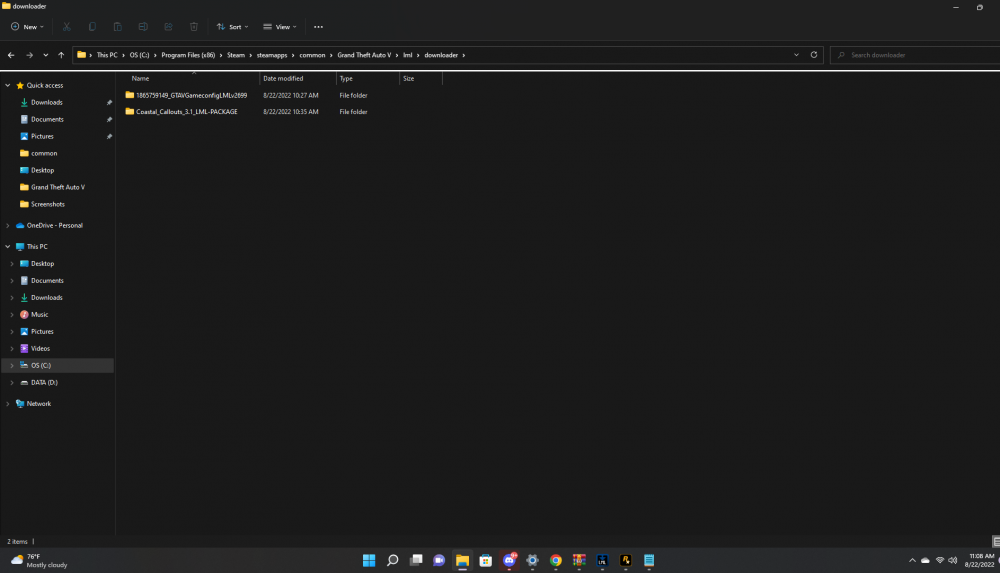The height and width of the screenshot is (573, 1000).
Task: Open the LML mod manager taskbar icon
Action: [x=602, y=560]
